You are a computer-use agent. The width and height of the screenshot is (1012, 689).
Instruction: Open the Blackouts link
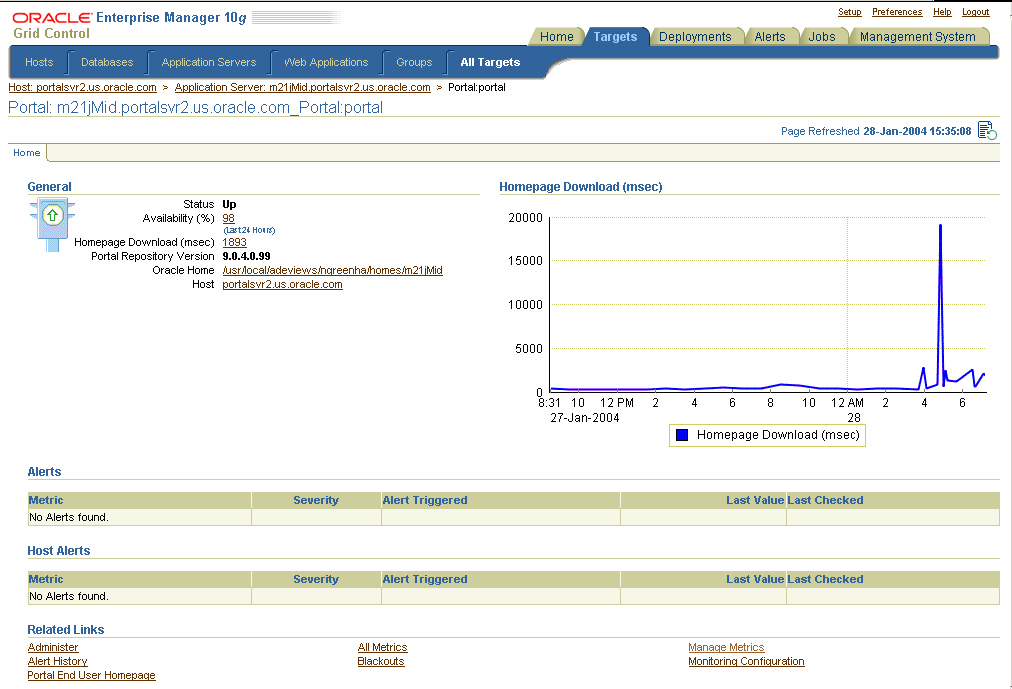[381, 661]
